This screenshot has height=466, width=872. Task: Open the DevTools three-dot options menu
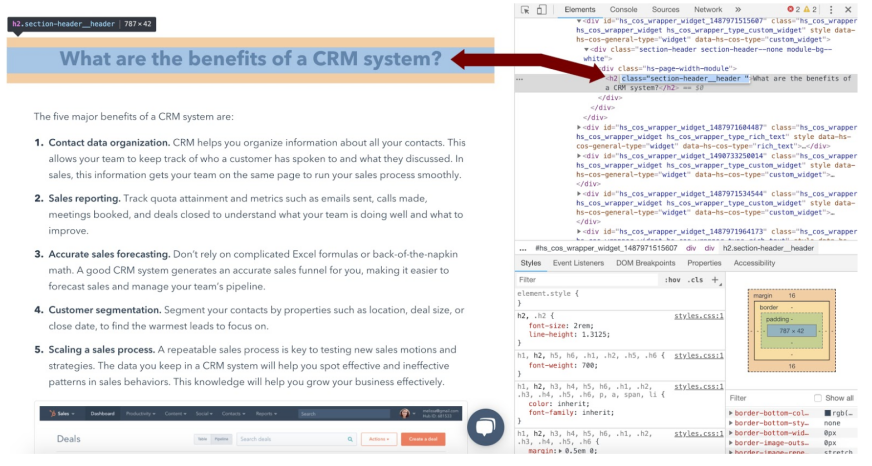(831, 9)
